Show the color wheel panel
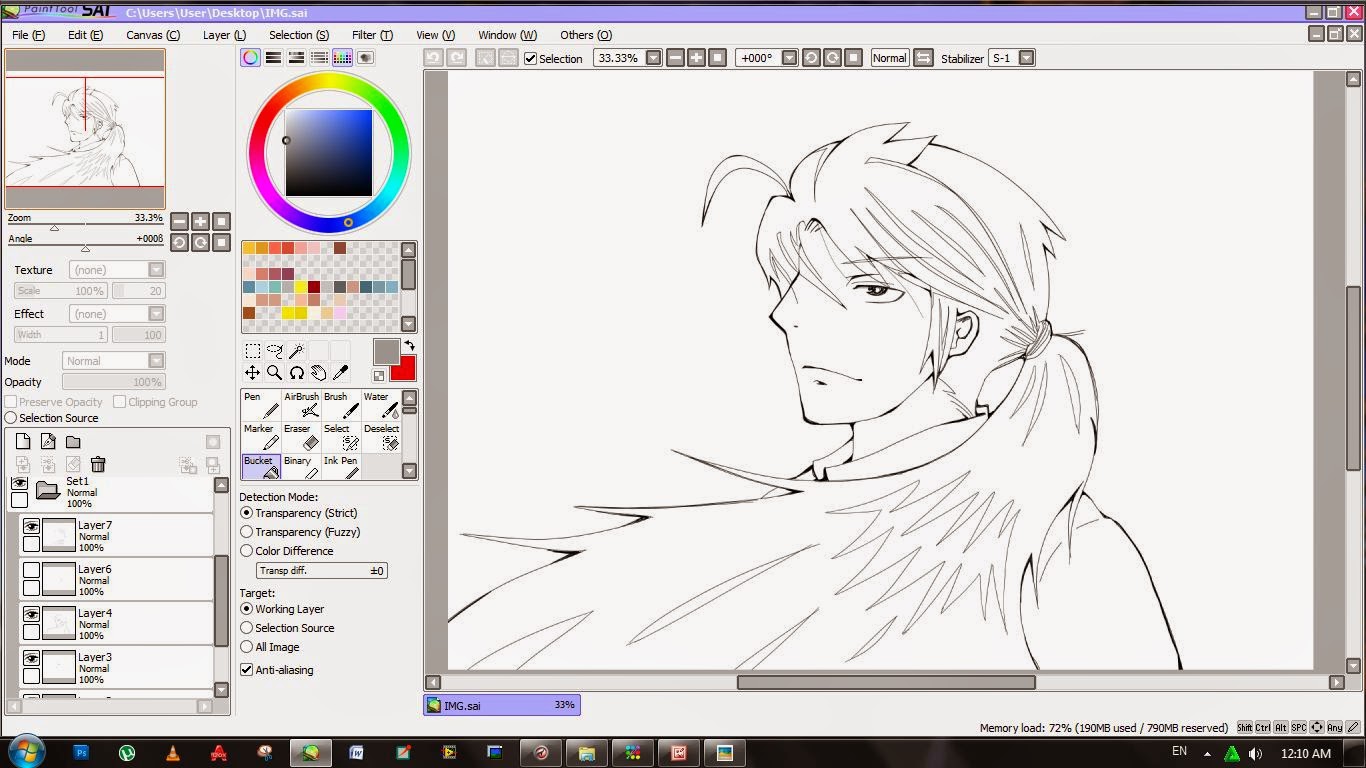The image size is (1366, 768). pos(251,58)
